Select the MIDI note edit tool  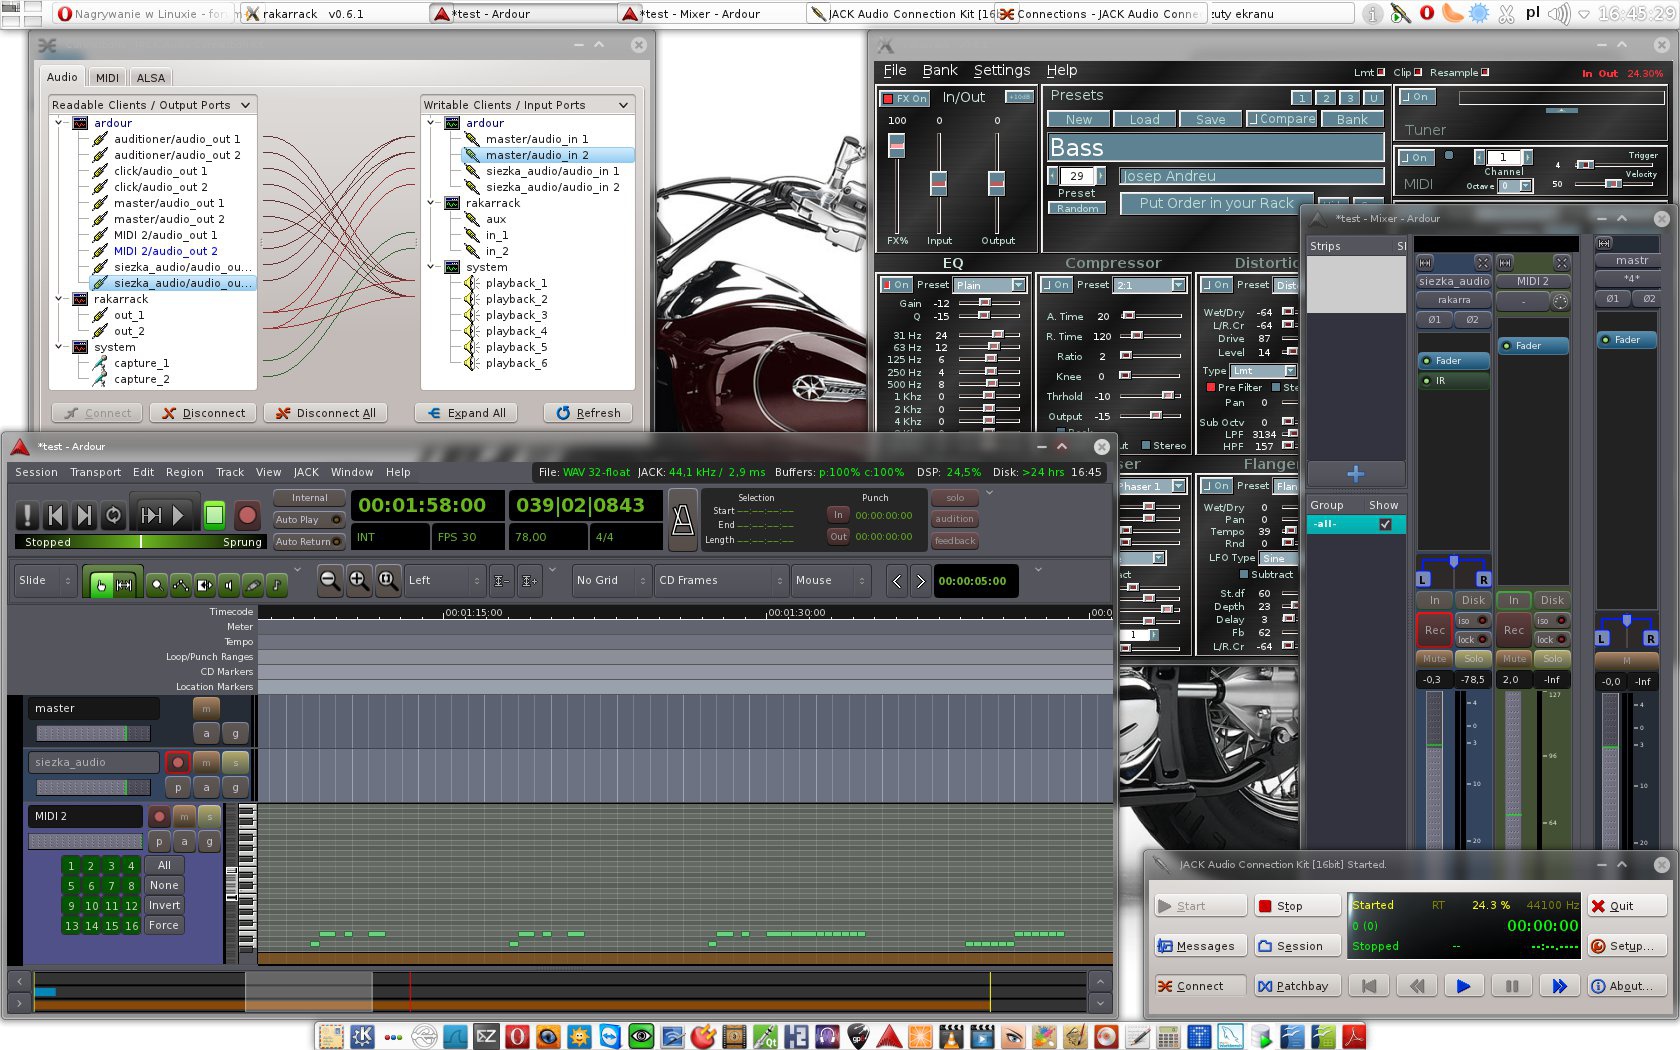coord(277,585)
